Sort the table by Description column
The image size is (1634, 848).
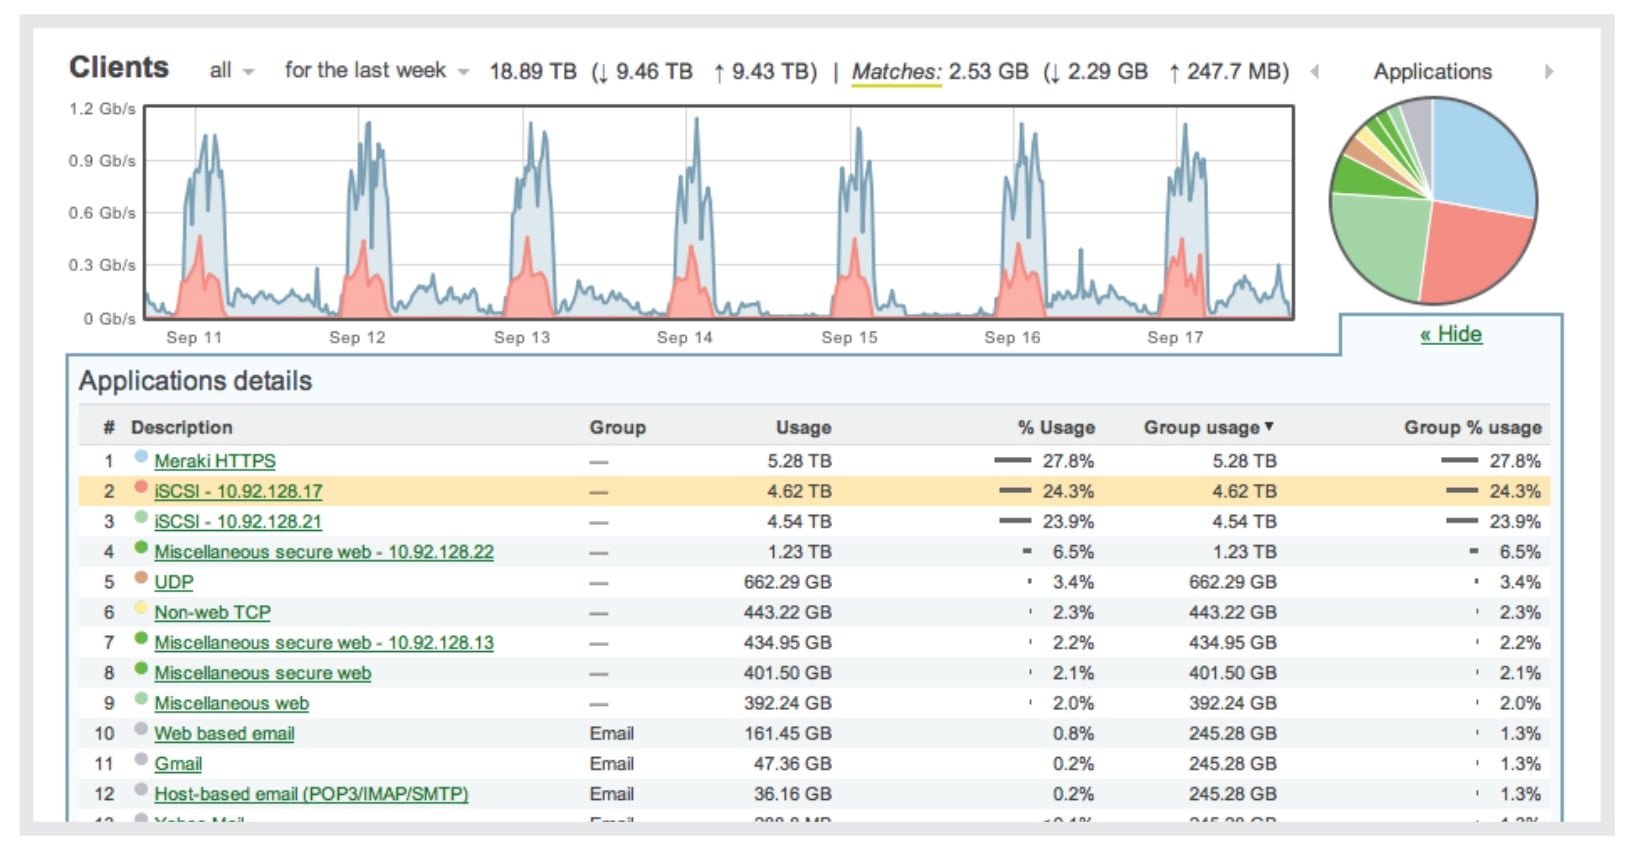(181, 427)
